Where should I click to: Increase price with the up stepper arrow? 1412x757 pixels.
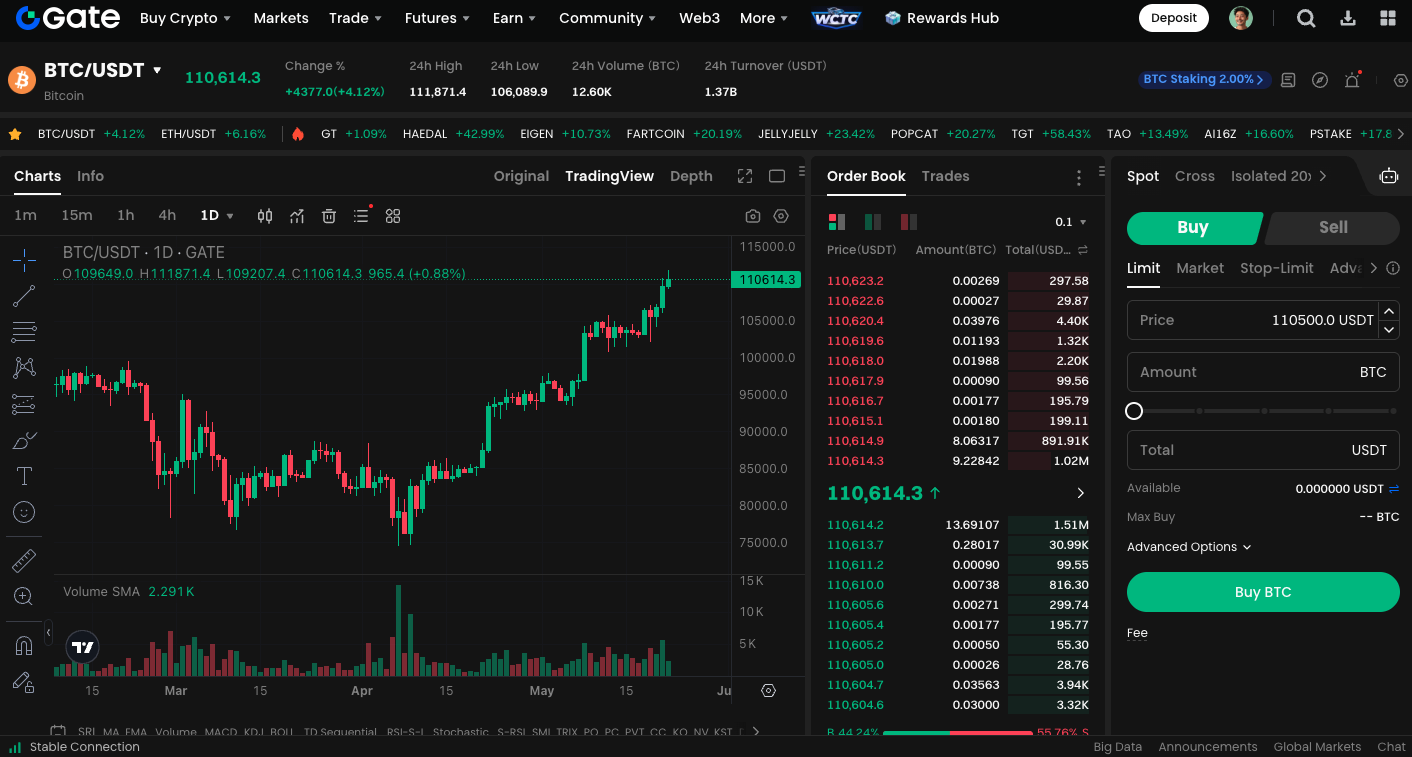(1389, 311)
